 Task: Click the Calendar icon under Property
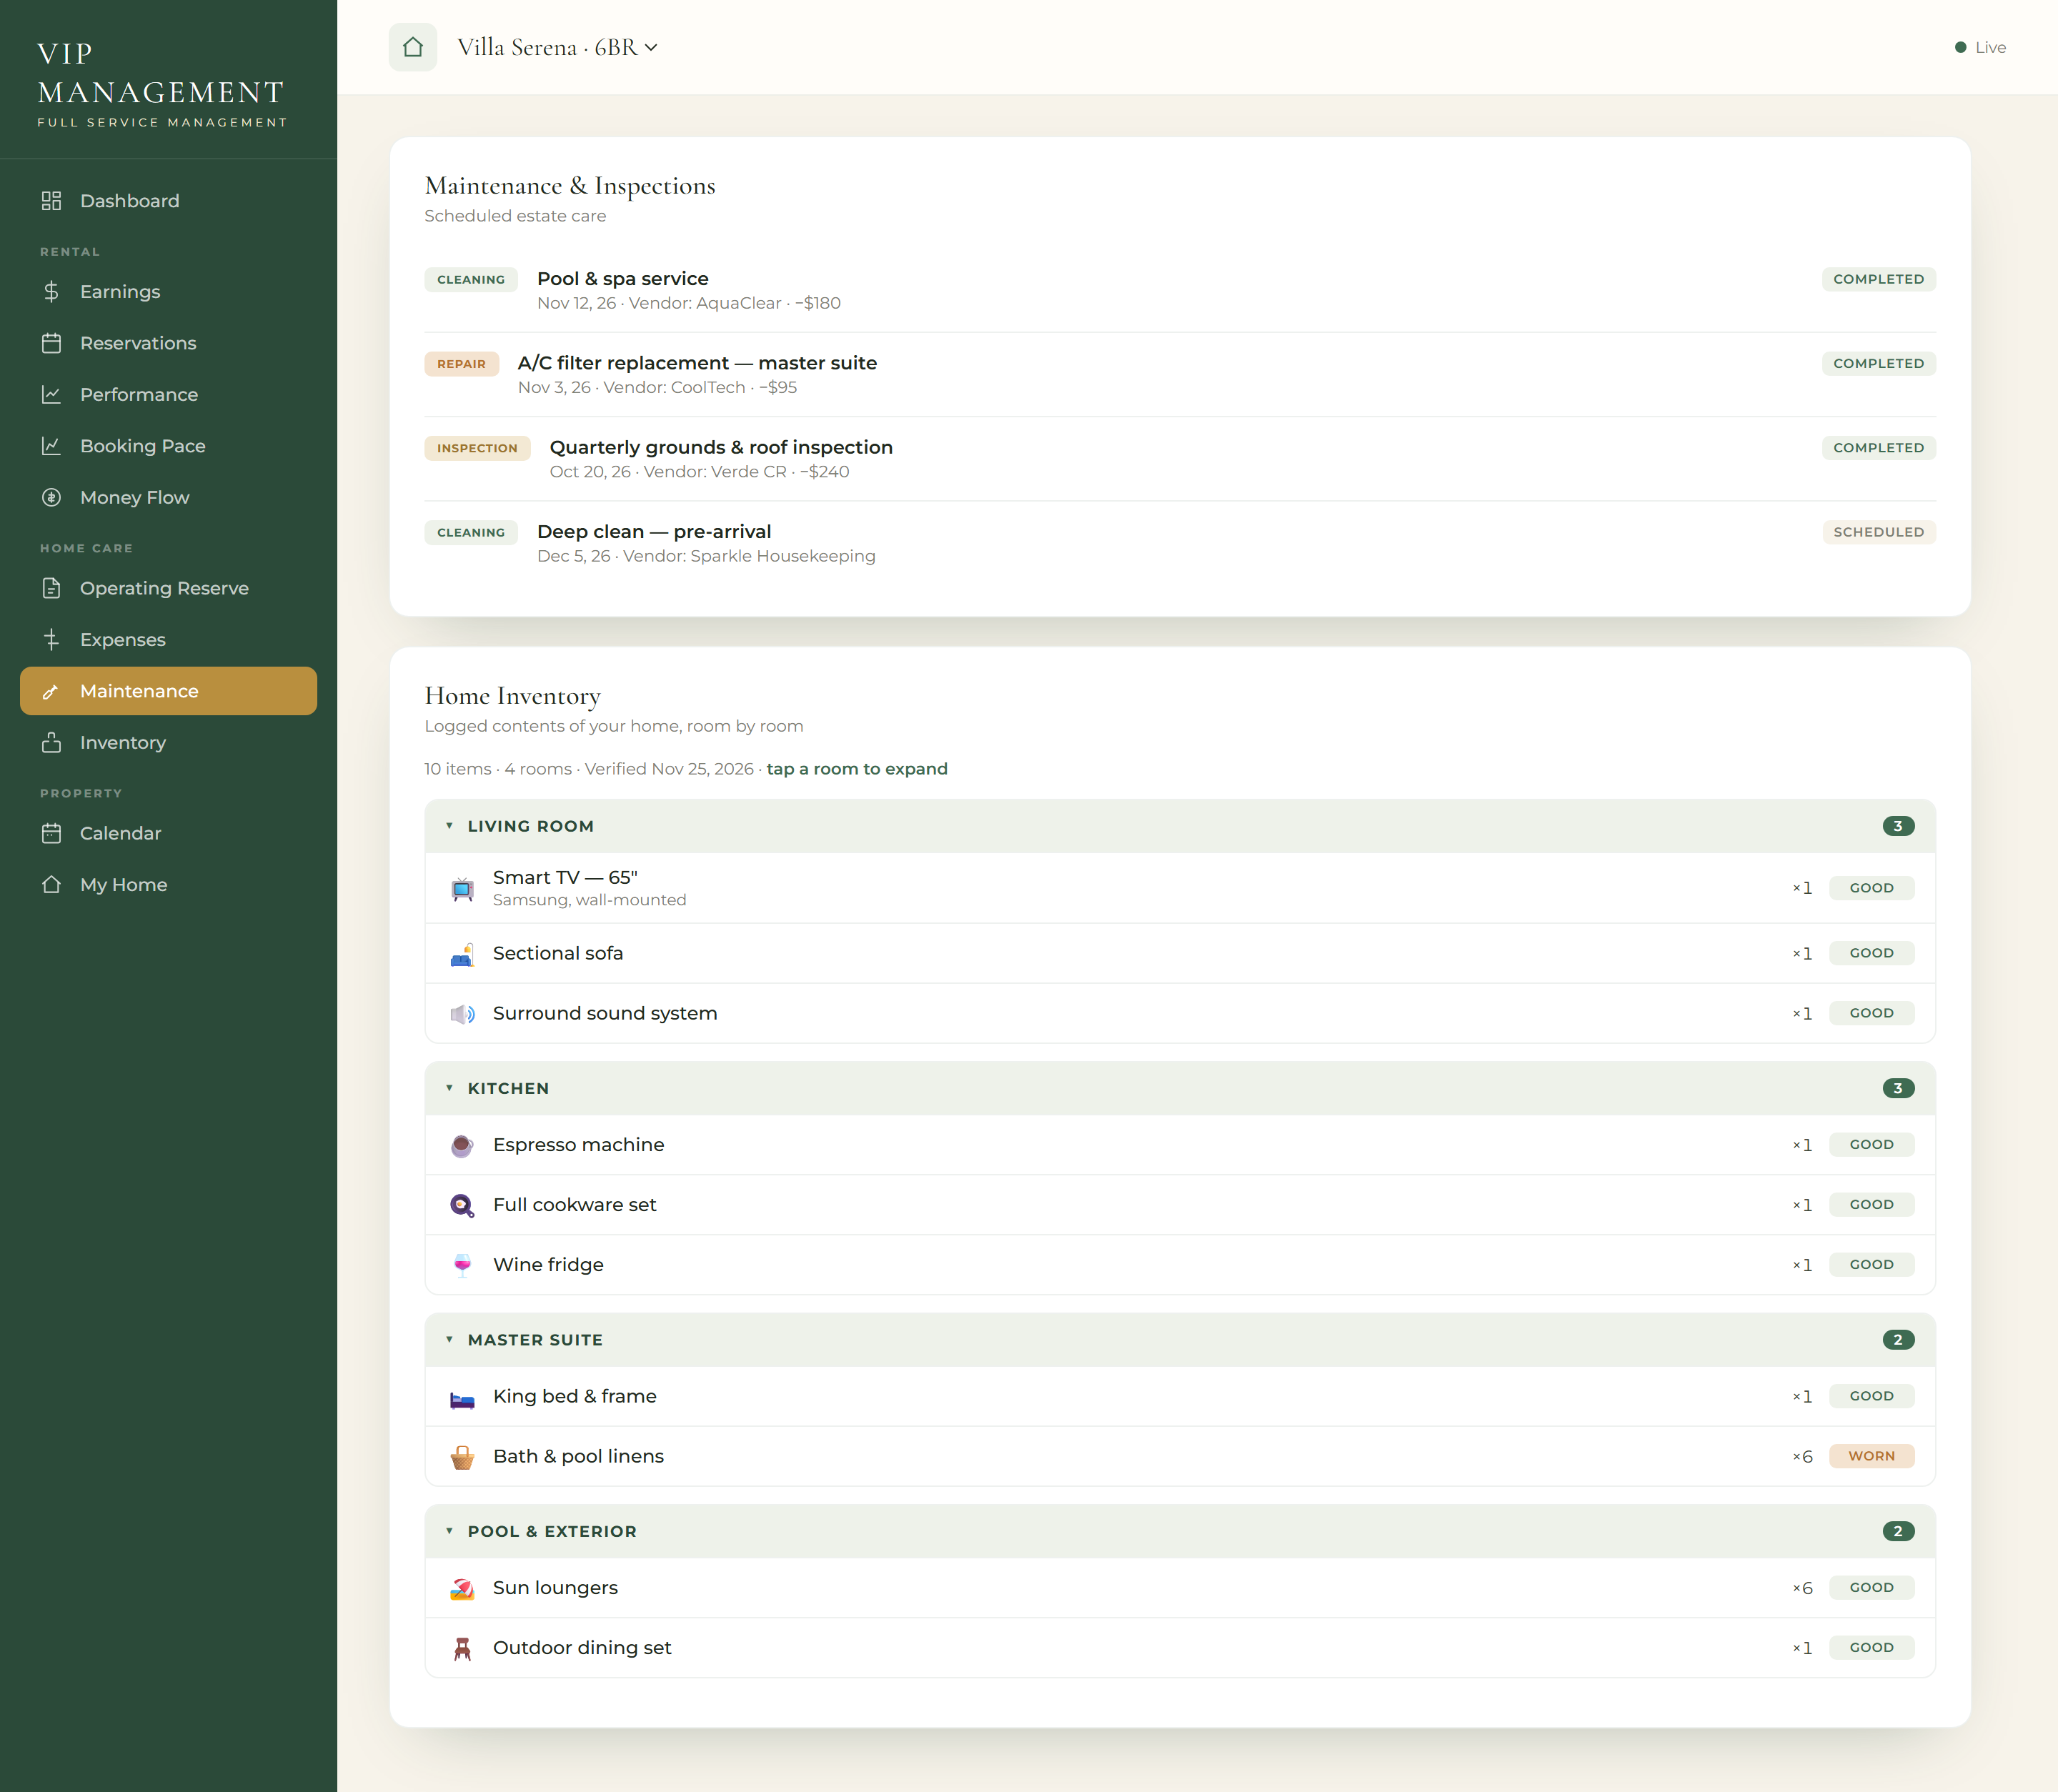click(52, 833)
